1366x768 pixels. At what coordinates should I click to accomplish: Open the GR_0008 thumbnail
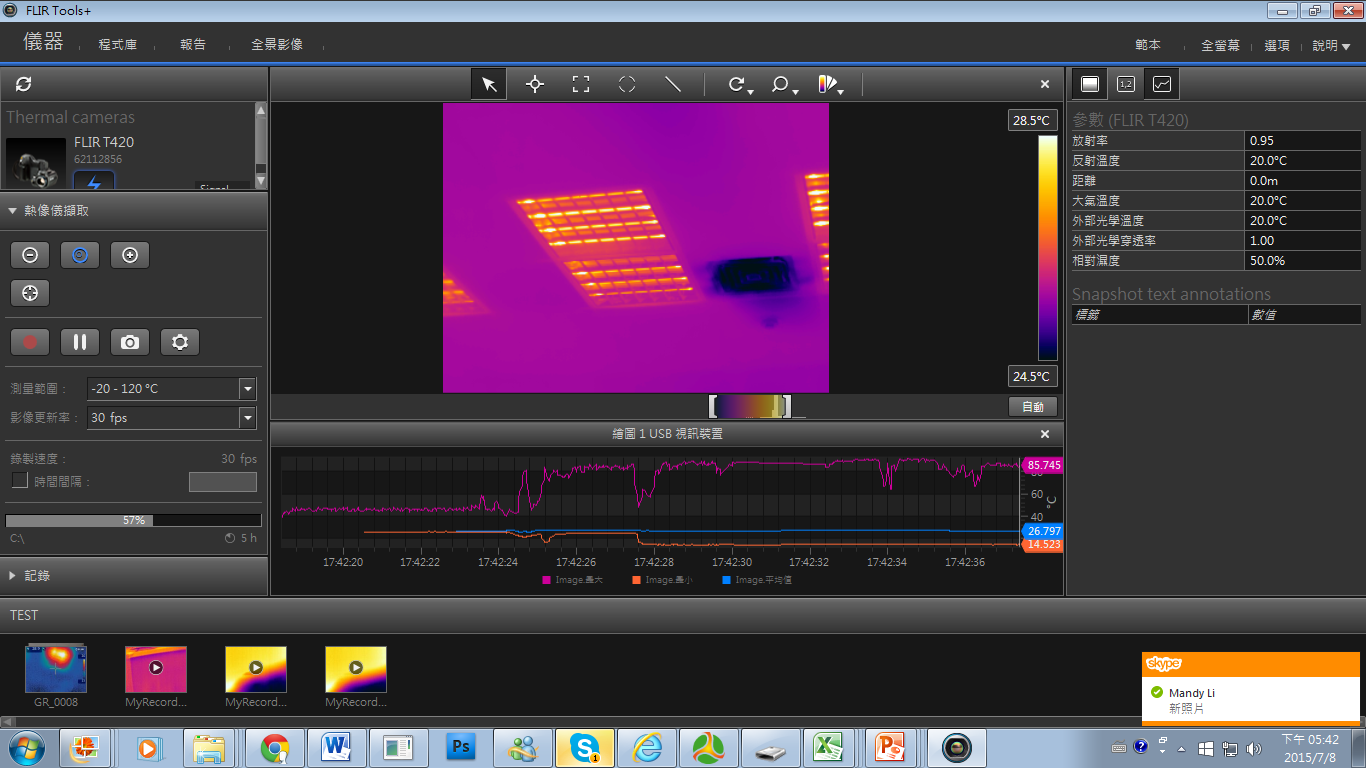click(x=56, y=669)
